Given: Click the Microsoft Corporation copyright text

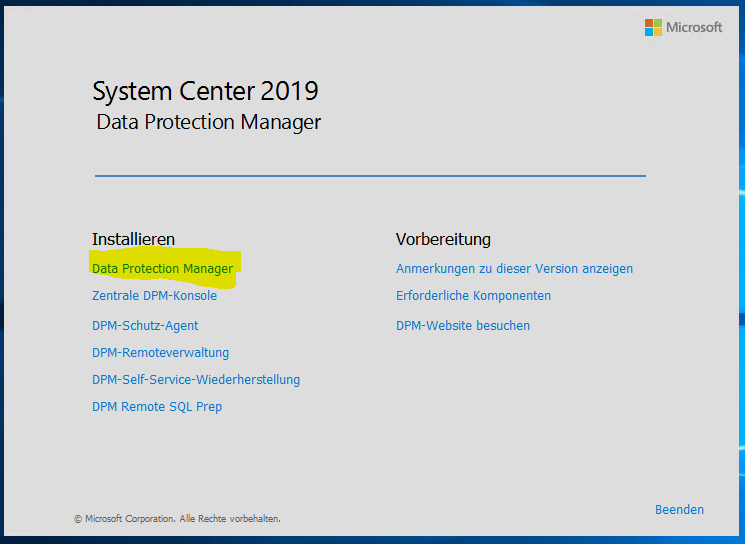Looking at the screenshot, I should click(177, 519).
